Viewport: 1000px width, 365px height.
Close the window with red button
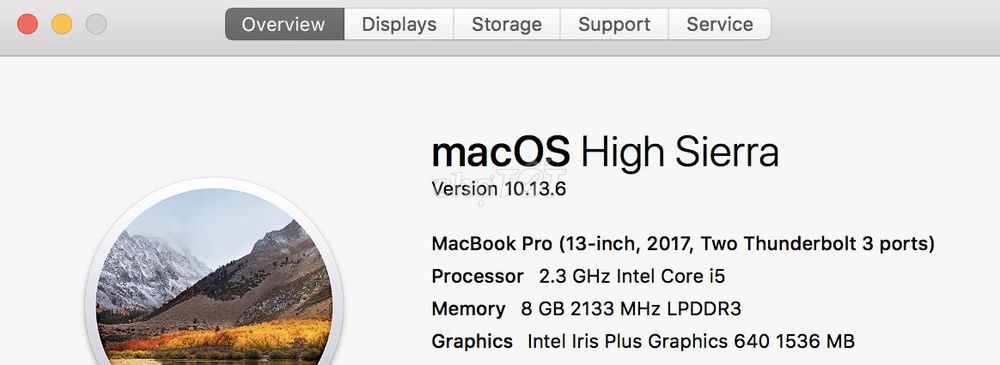pos(27,24)
